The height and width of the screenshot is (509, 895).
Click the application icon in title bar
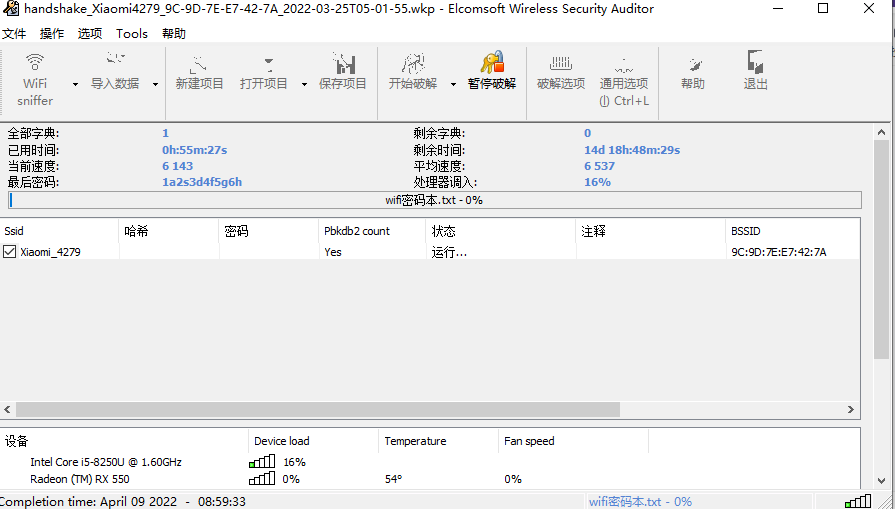click(x=10, y=9)
